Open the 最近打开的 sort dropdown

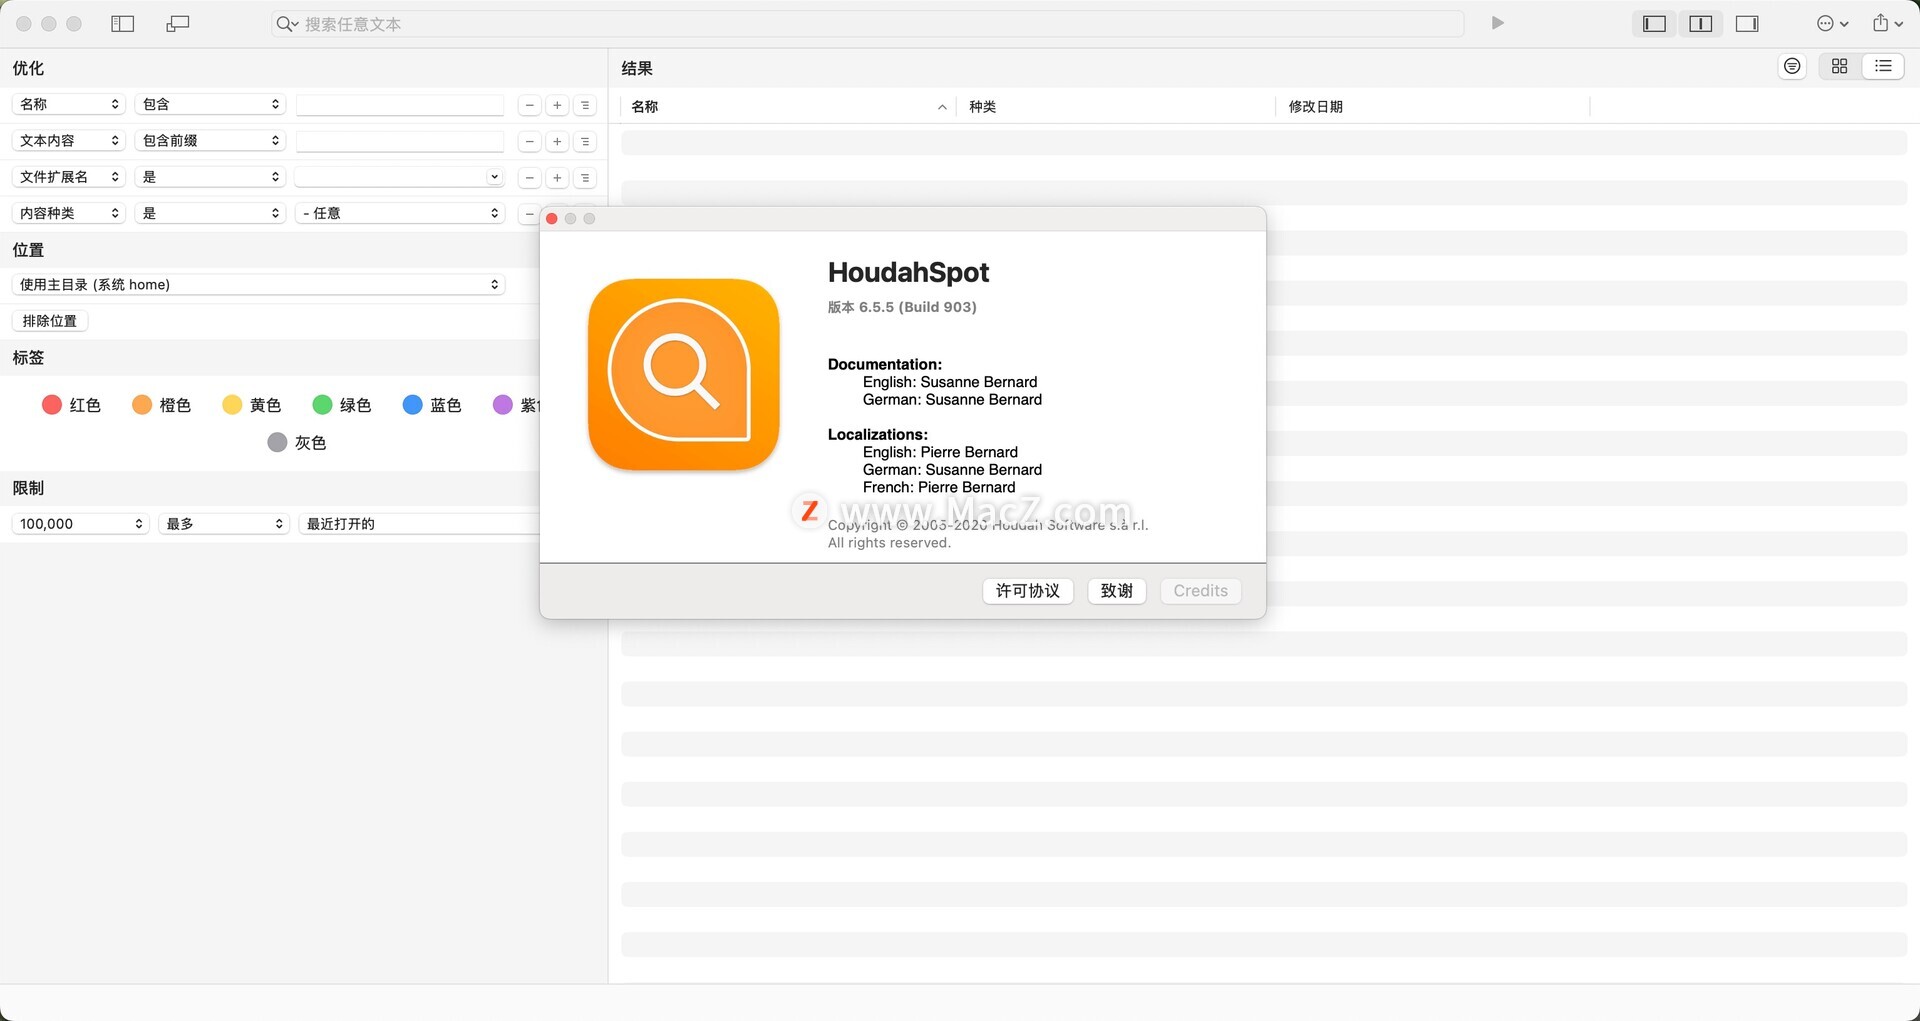[x=420, y=523]
